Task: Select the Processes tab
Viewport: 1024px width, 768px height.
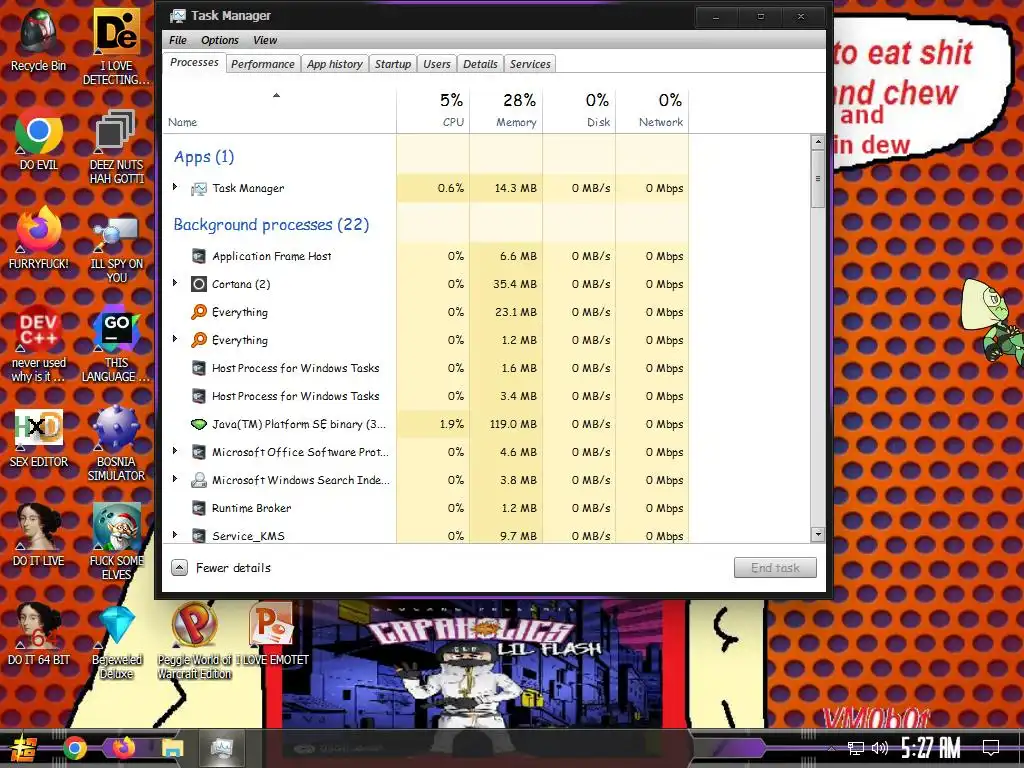Action: (x=194, y=63)
